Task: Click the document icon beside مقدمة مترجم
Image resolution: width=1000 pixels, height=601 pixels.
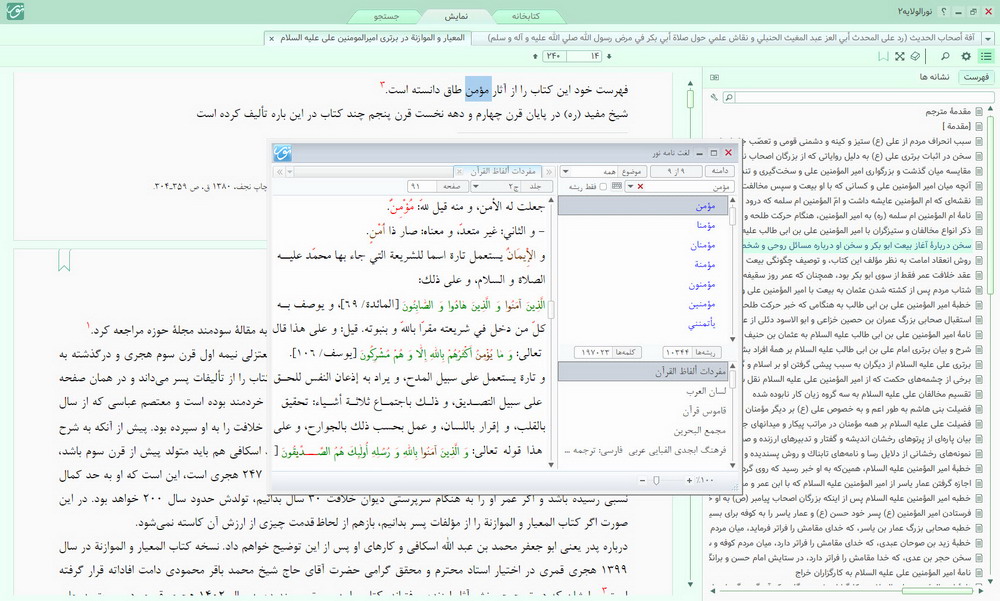Action: (979, 111)
